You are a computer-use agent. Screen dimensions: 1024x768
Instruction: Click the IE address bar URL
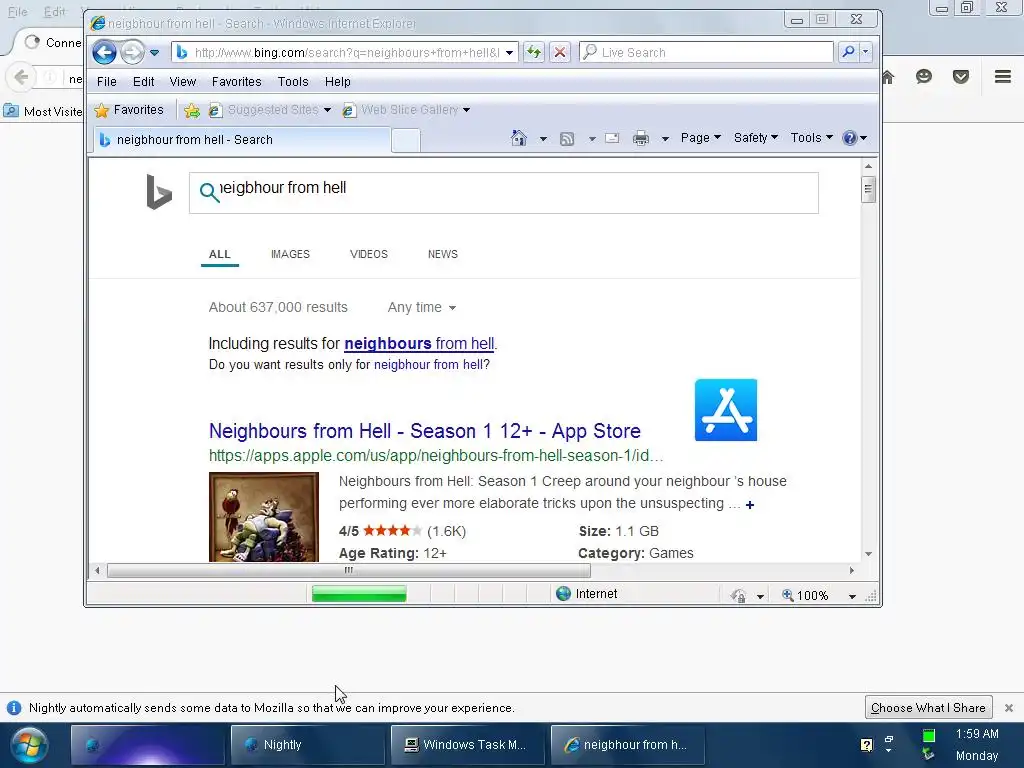(347, 53)
